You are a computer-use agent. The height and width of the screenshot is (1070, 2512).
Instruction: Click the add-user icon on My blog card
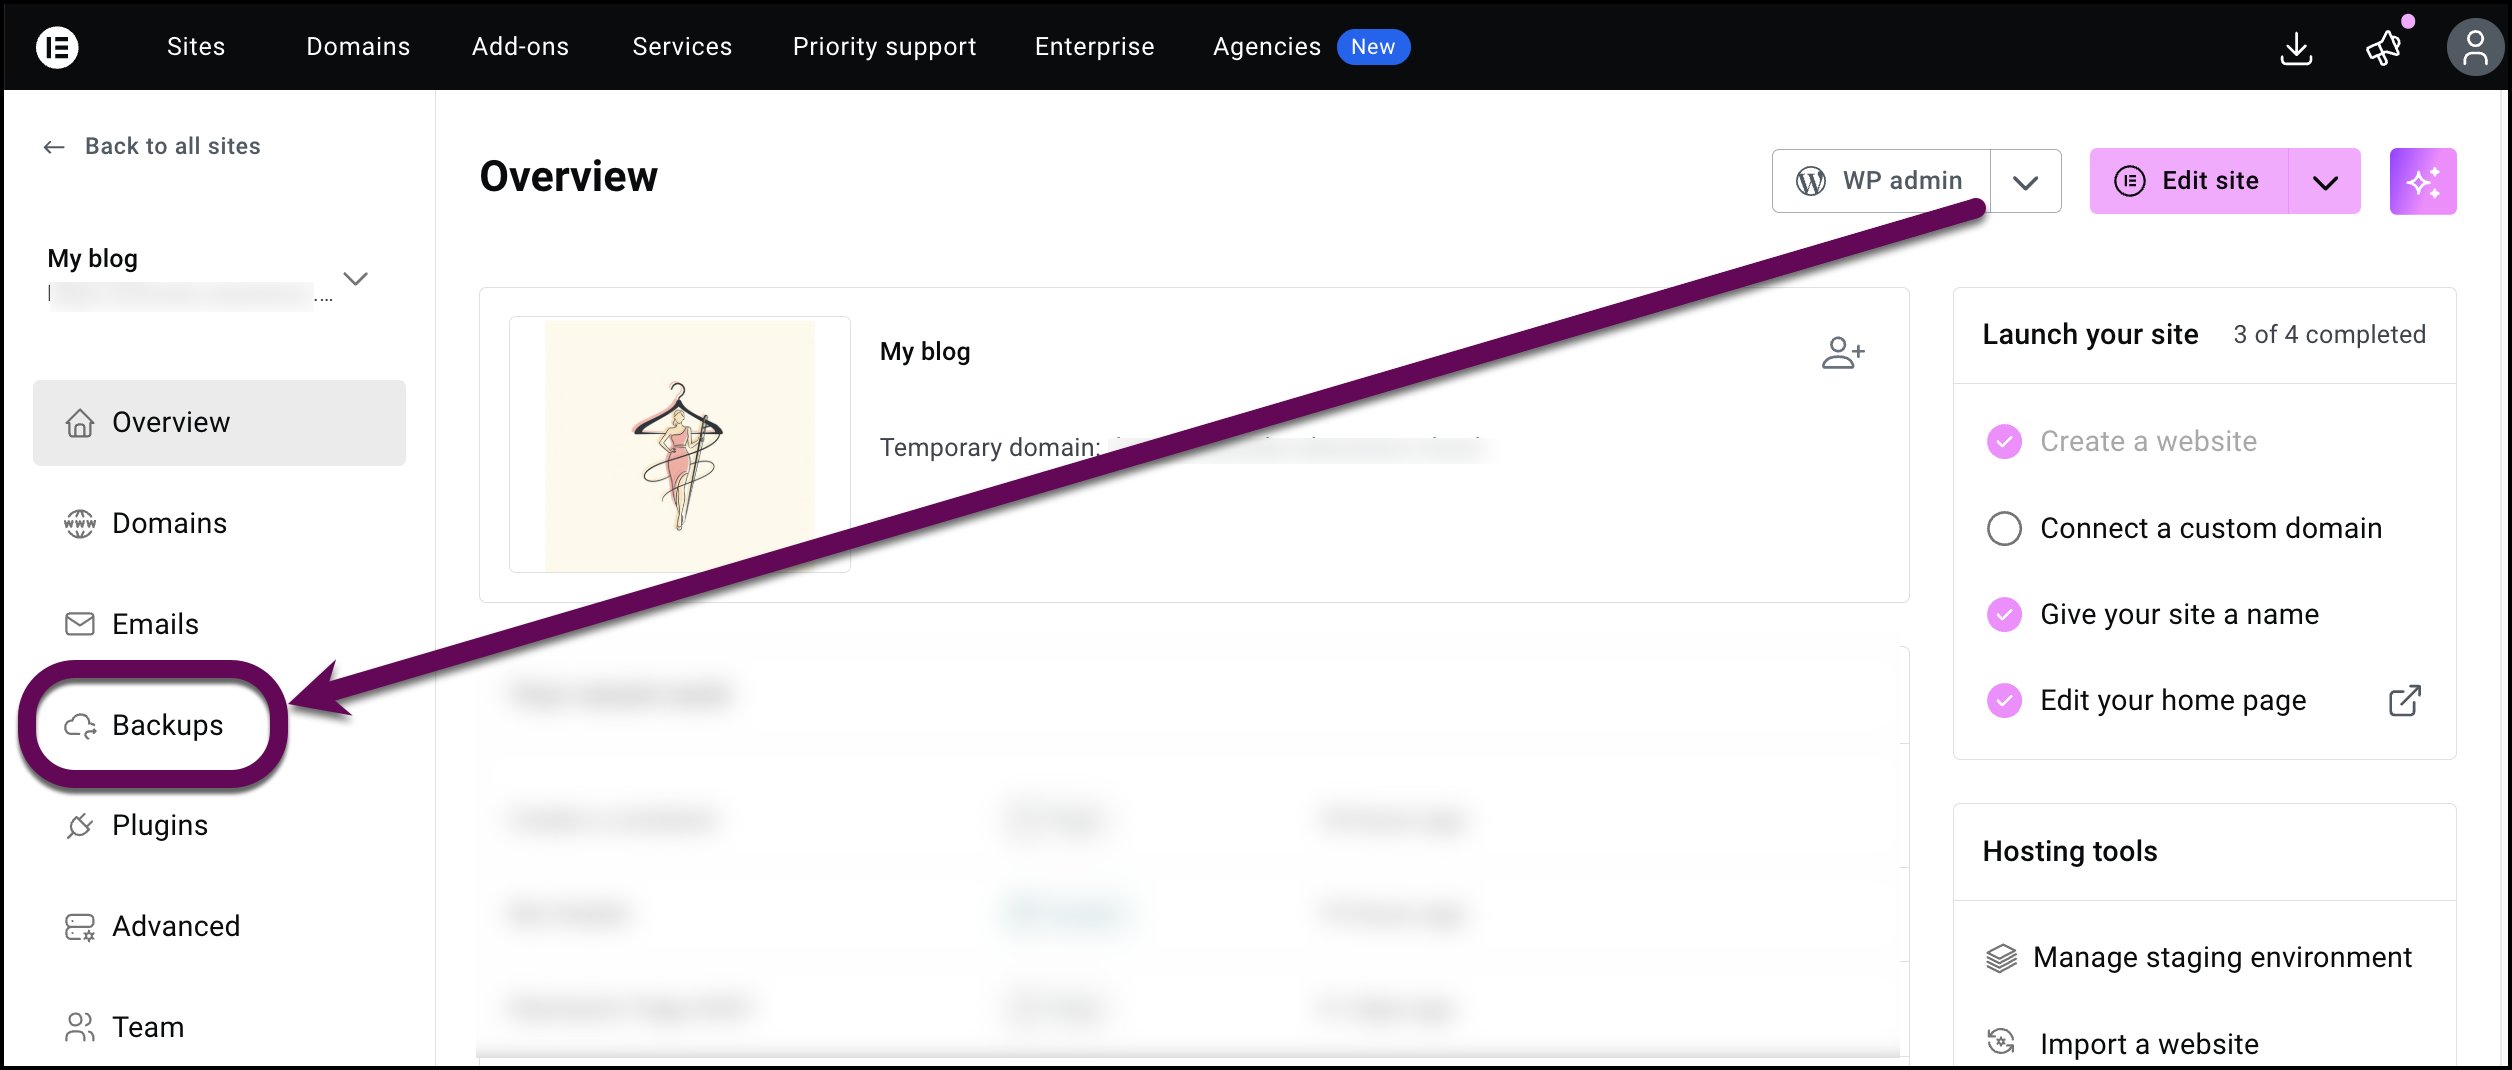click(1843, 352)
